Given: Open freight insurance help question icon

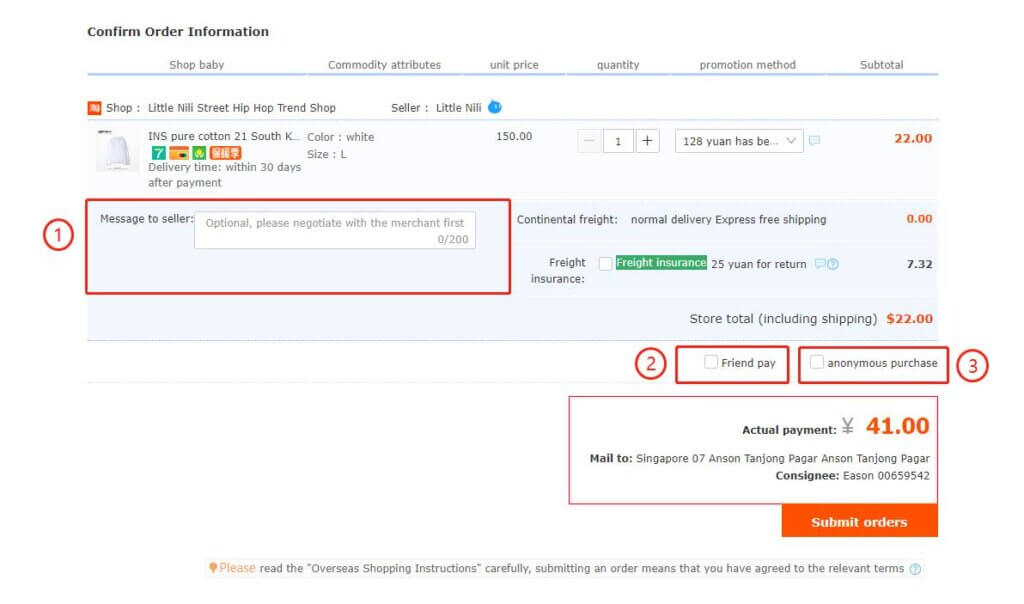Looking at the screenshot, I should (x=833, y=264).
